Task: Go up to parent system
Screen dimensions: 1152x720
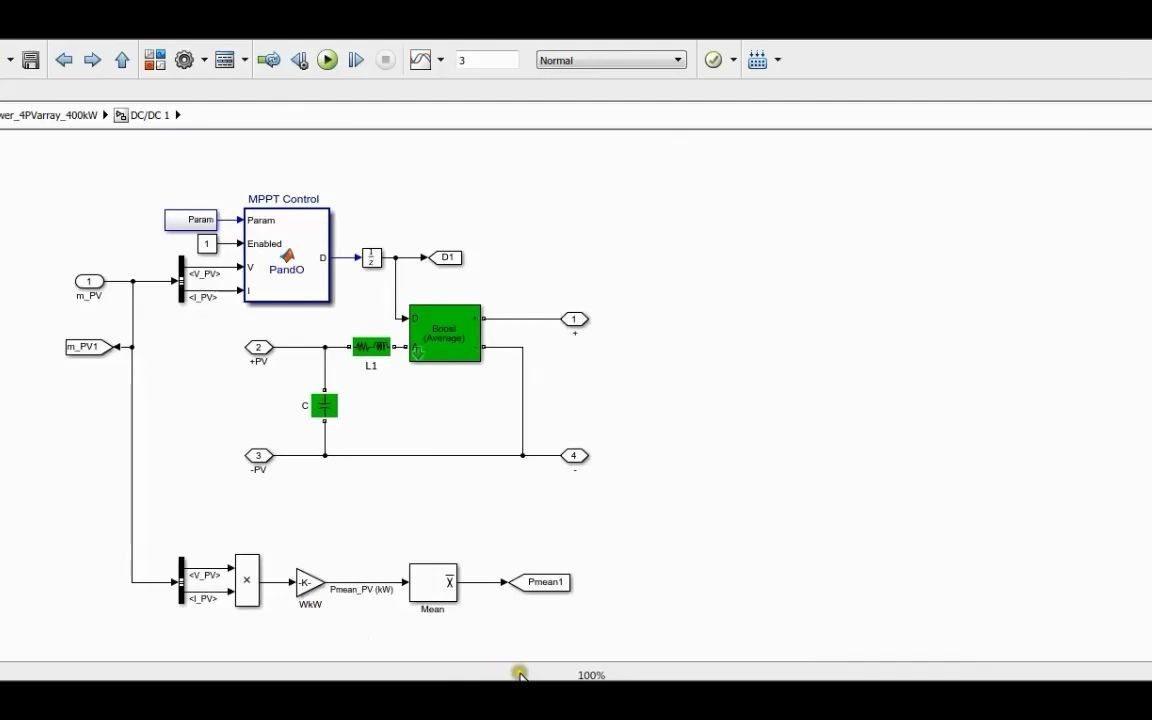Action: (x=122, y=60)
